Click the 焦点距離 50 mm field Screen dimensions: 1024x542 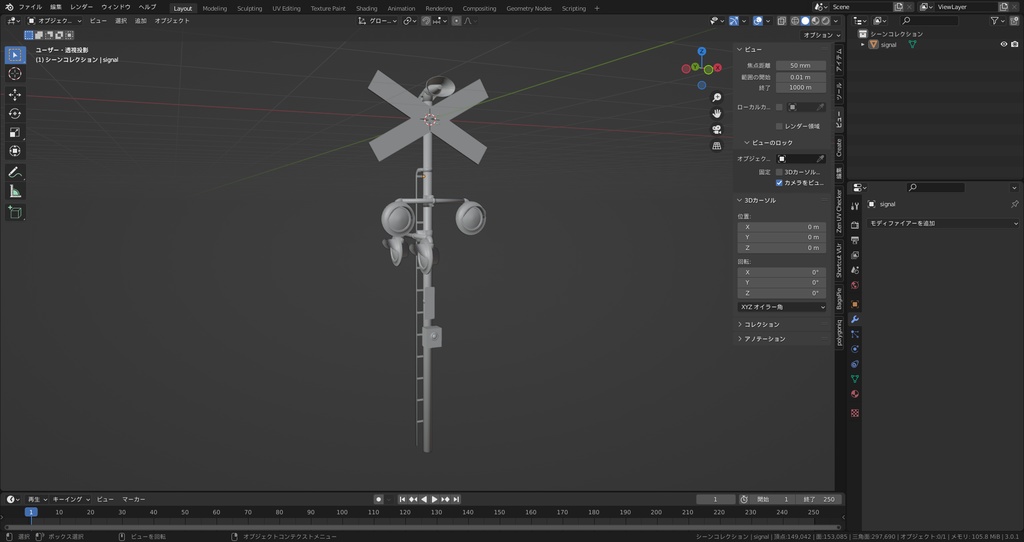click(800, 66)
